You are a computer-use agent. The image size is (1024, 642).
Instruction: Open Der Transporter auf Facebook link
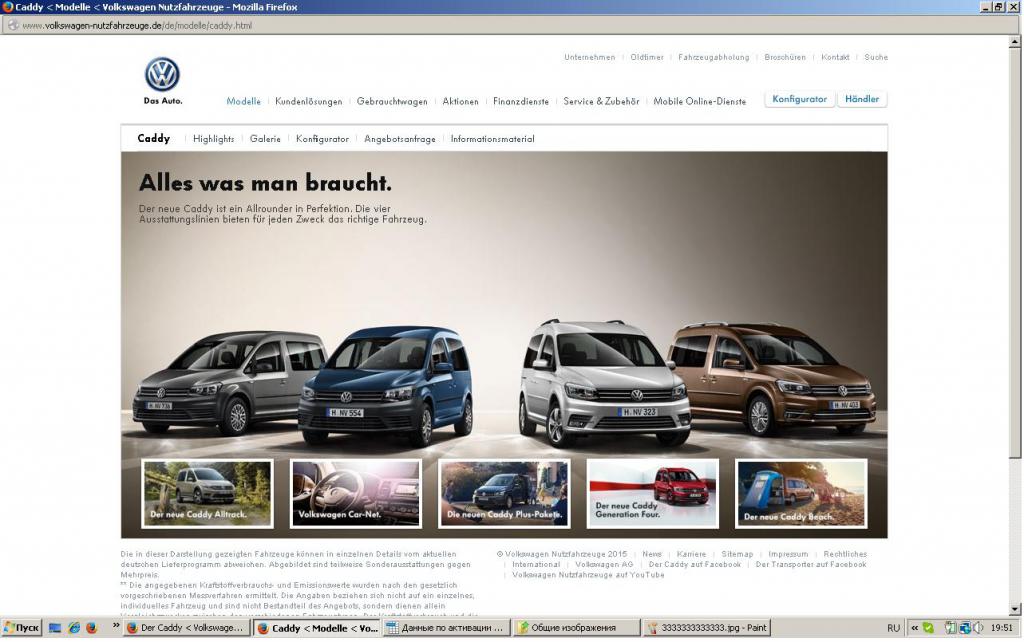[x=811, y=564]
